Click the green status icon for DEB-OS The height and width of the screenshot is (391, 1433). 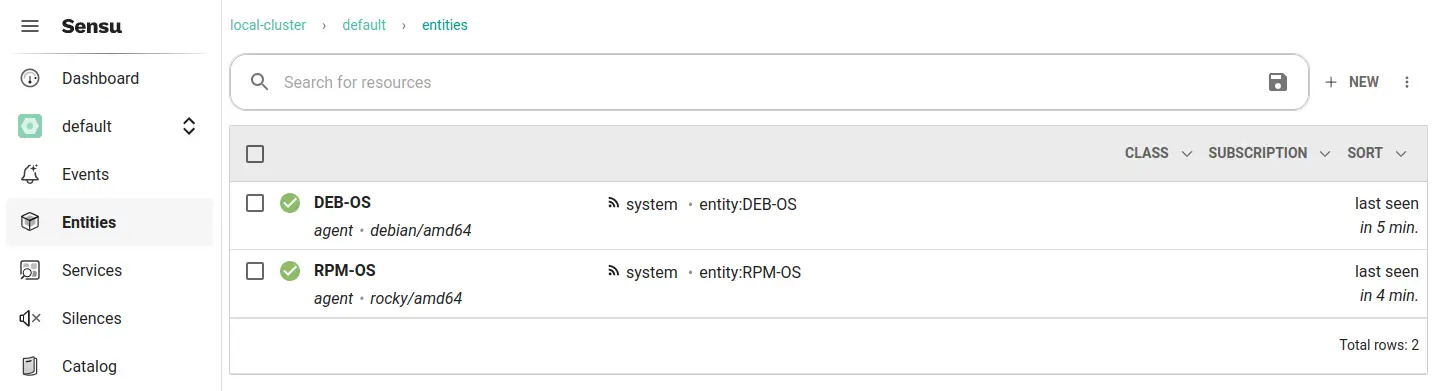point(290,204)
